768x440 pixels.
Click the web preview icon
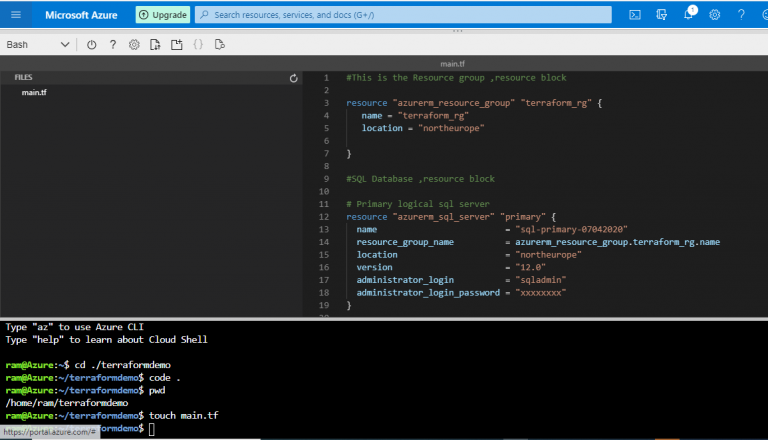pyautogui.click(x=219, y=45)
